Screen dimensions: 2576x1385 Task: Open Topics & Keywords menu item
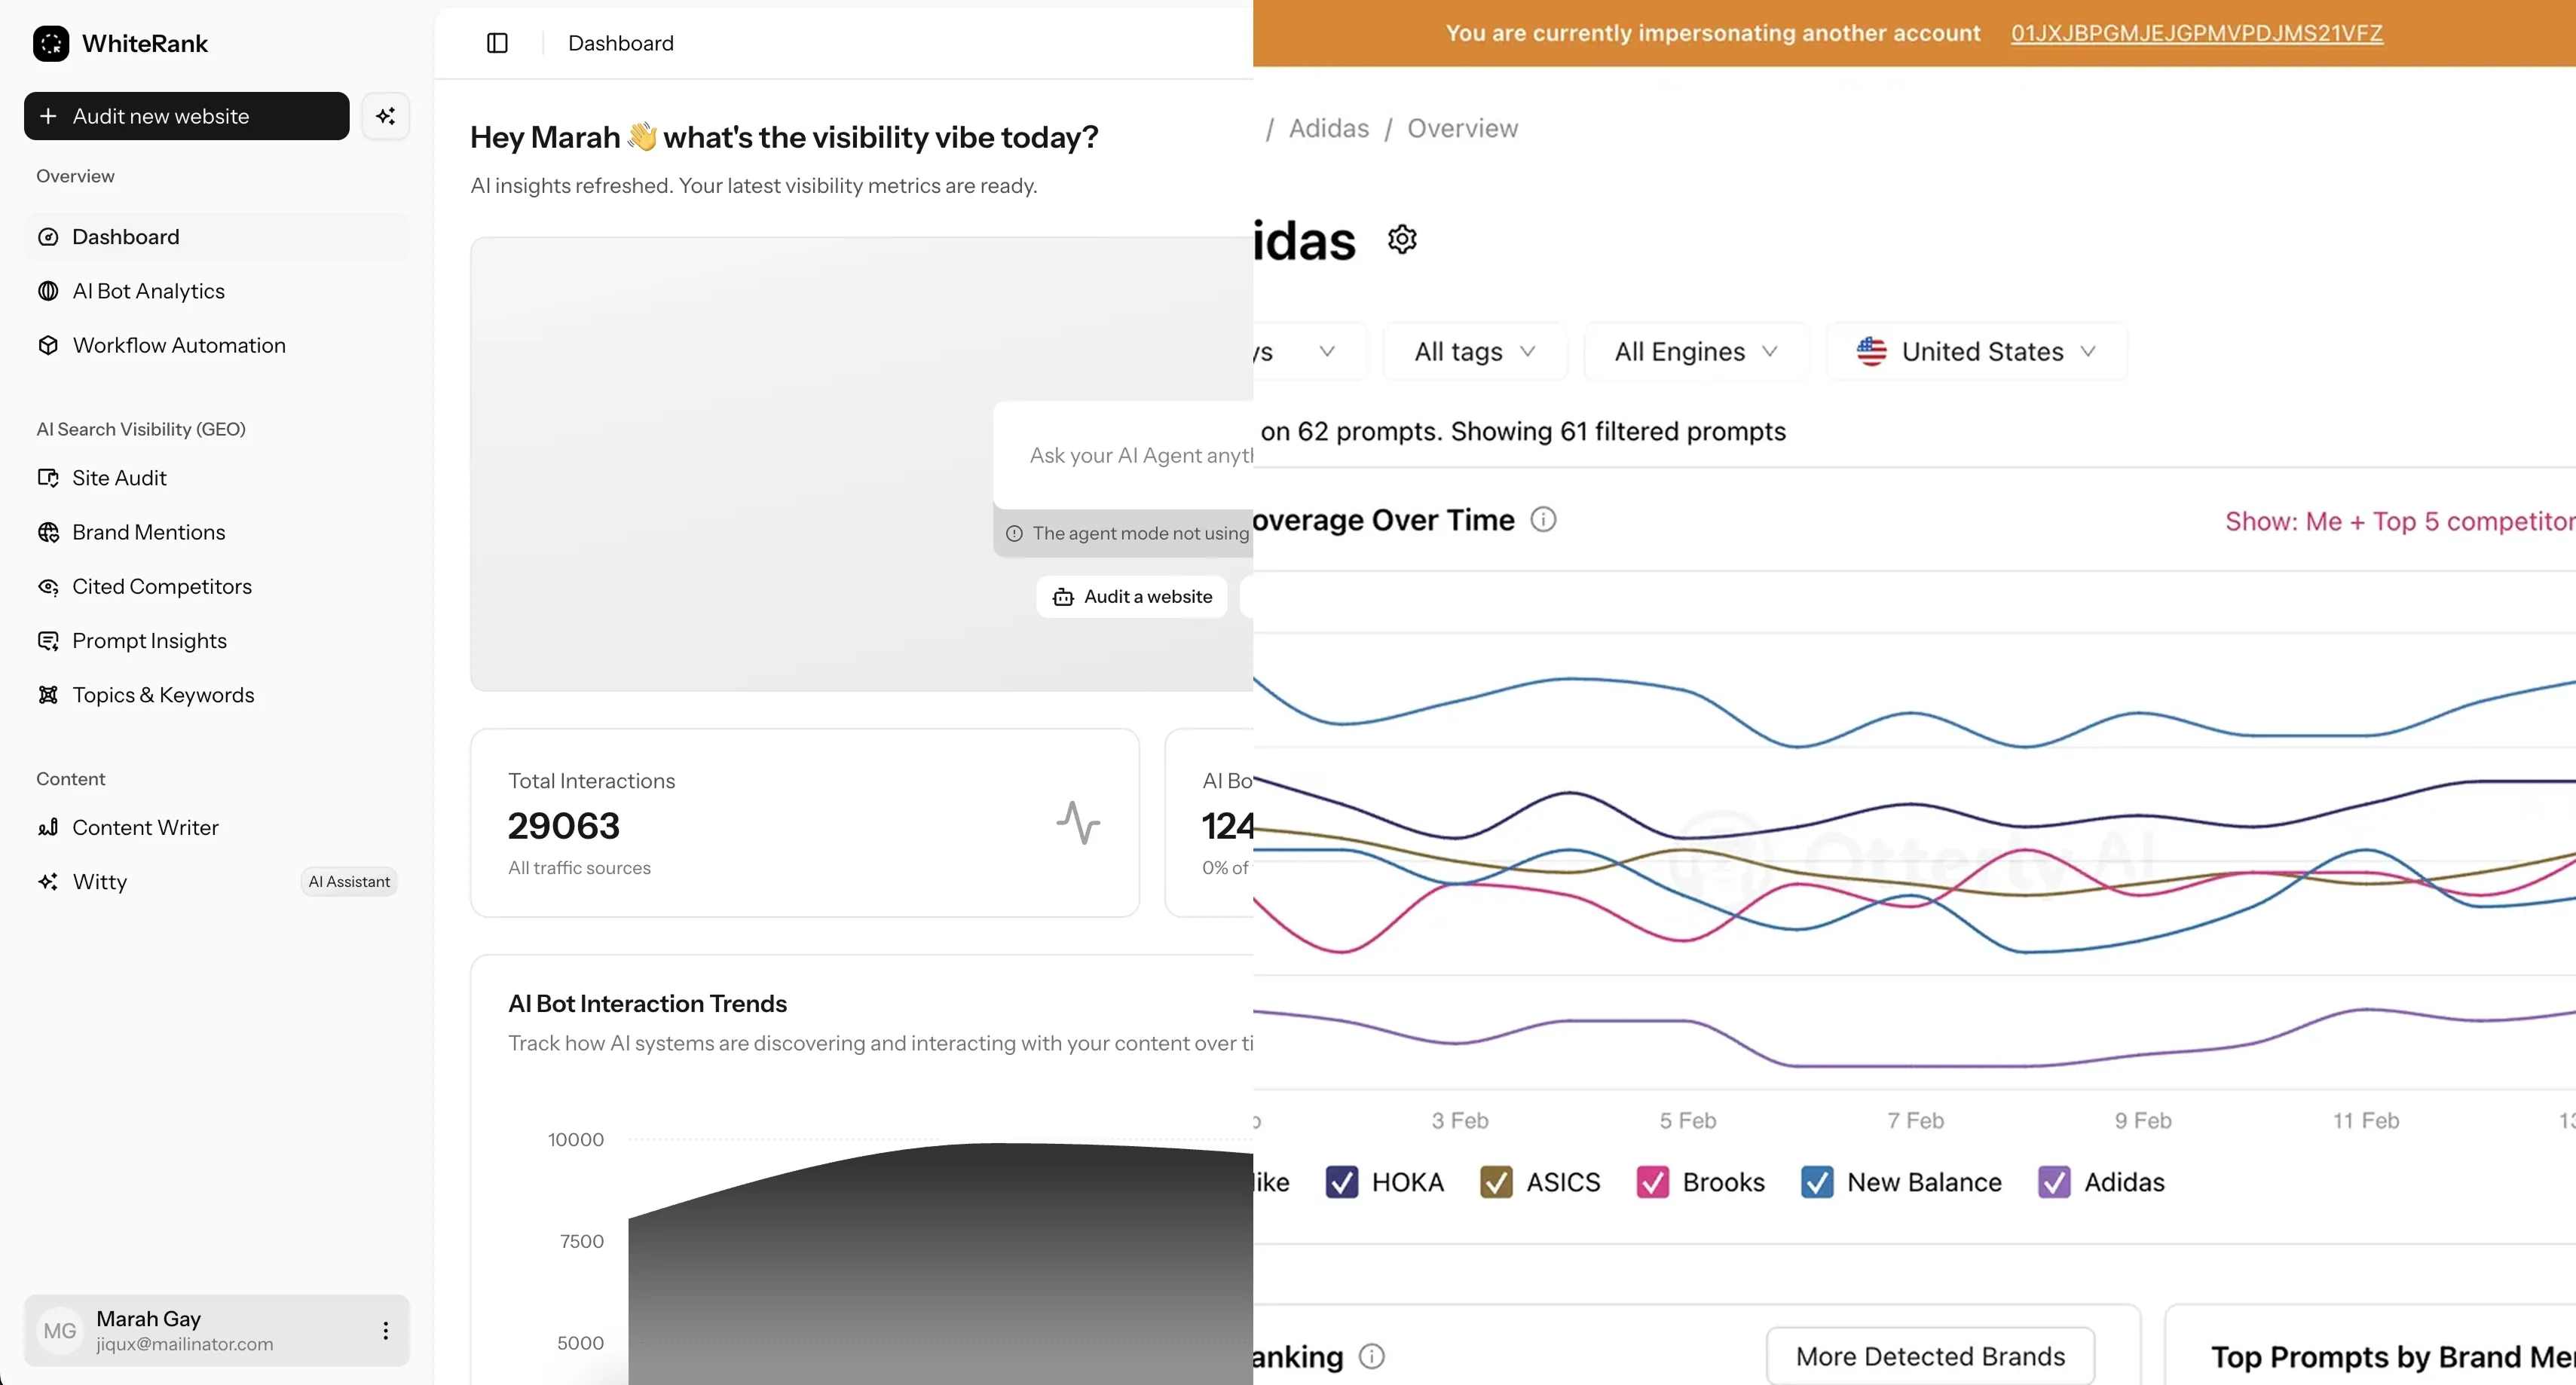(217, 695)
